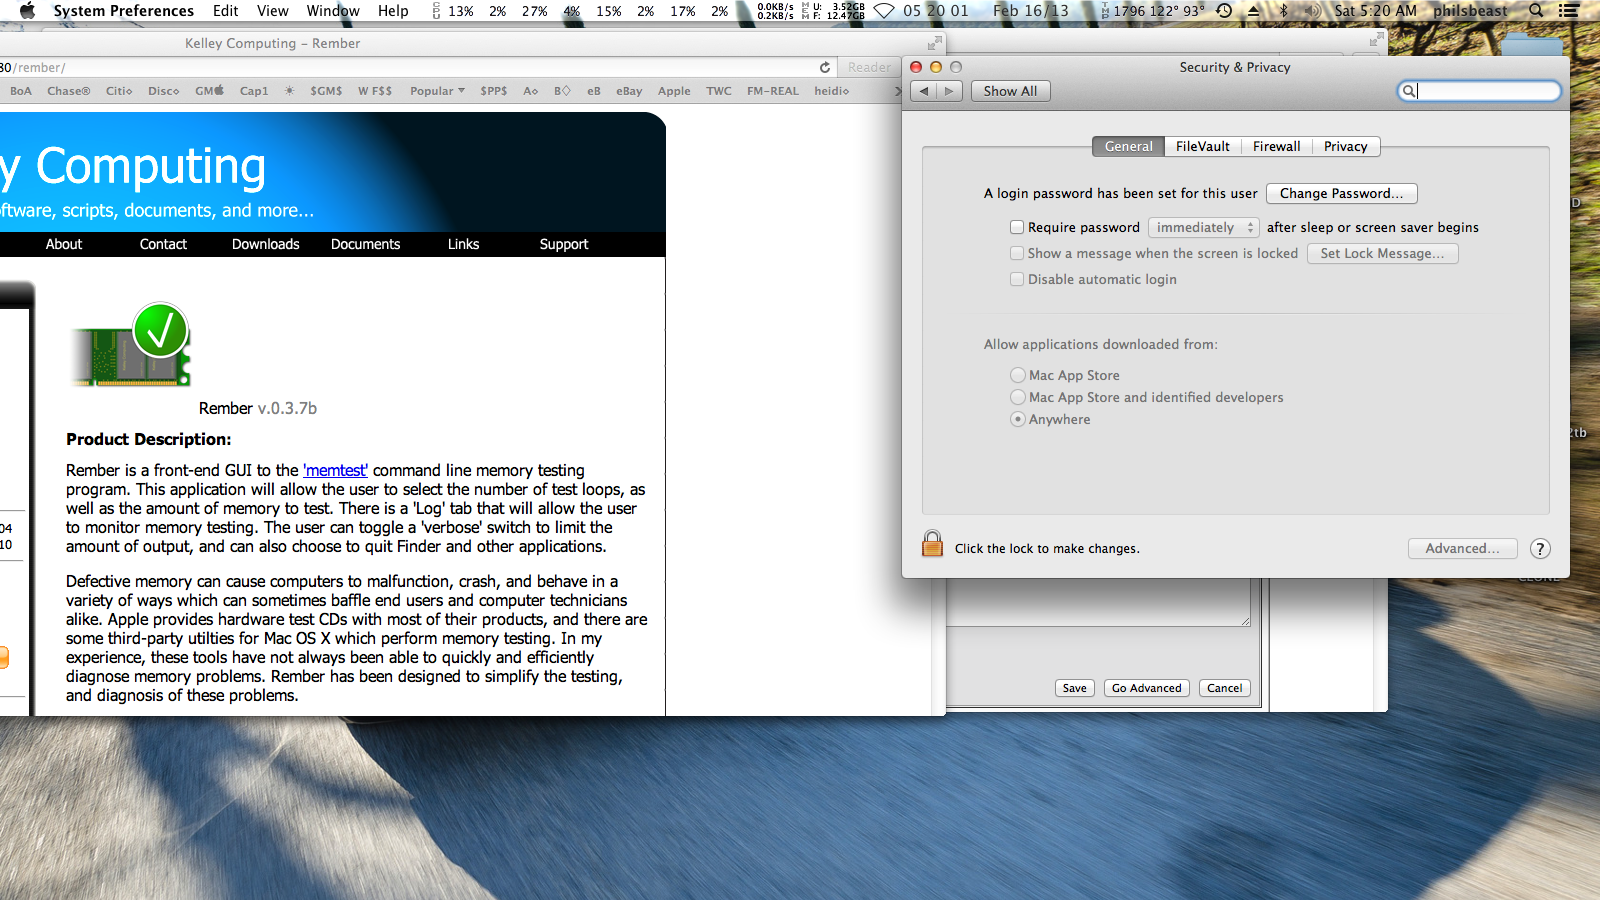Screen dimensions: 1600x900
Task: Open Notification Center list icon
Action: 1569,10
